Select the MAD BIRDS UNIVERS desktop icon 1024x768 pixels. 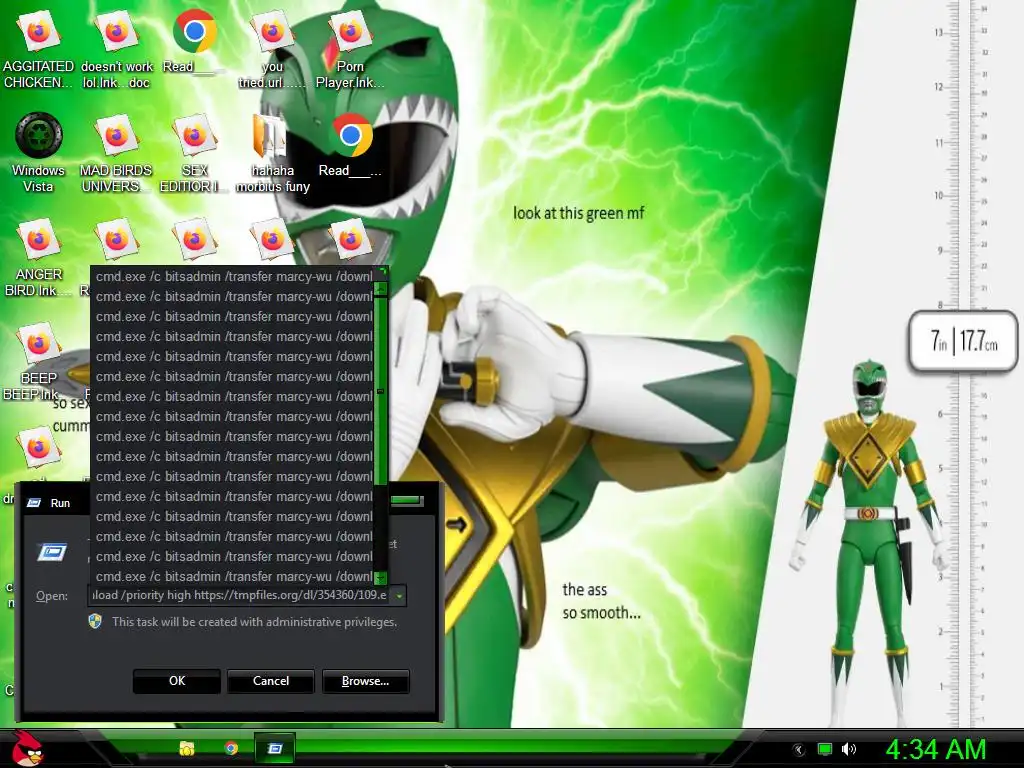pyautogui.click(x=116, y=153)
